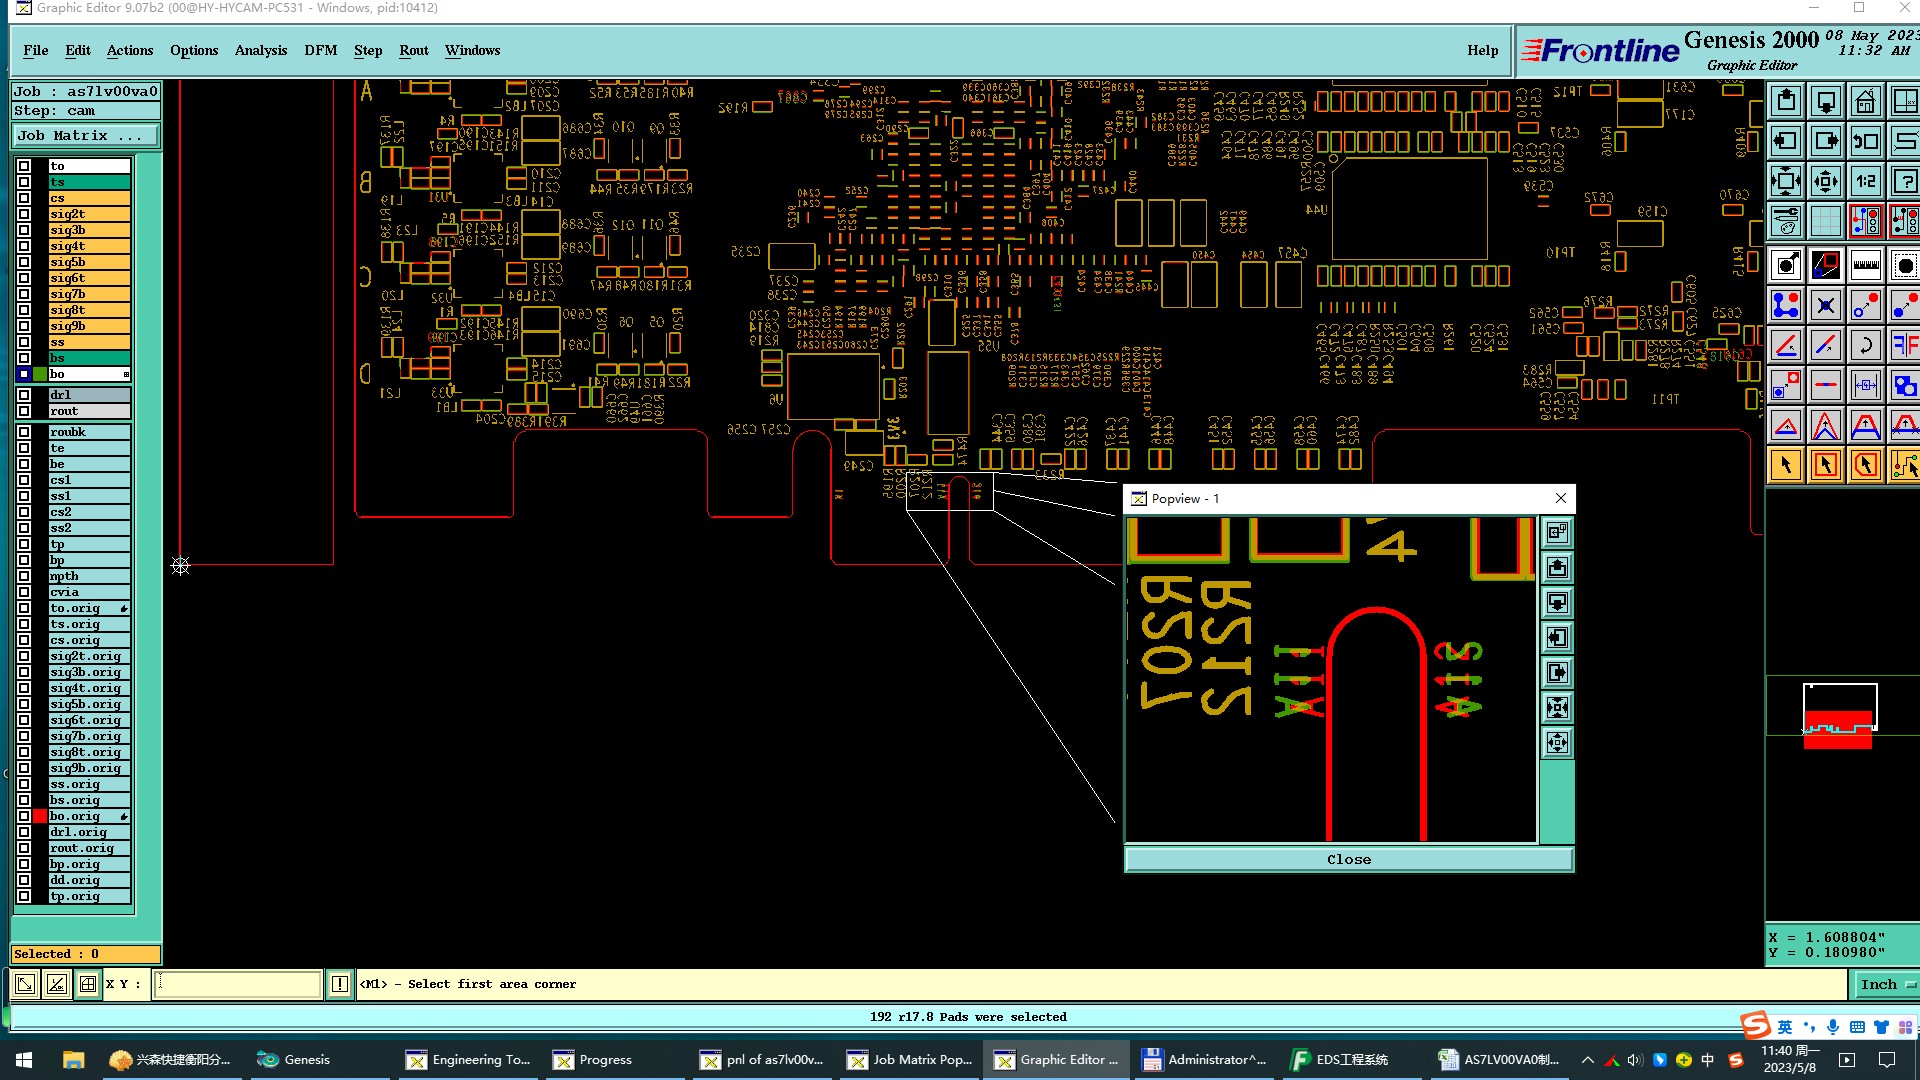Click the mirror feature tool icon
The image size is (1920, 1080).
coord(1904,345)
